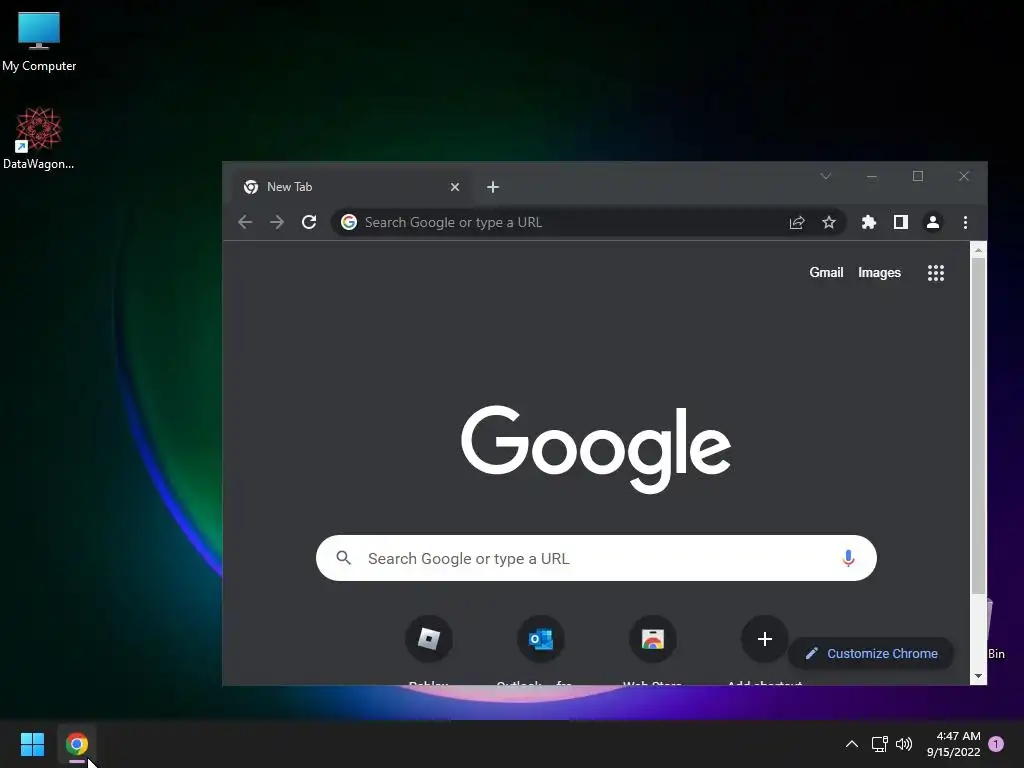Viewport: 1024px width, 768px height.
Task: Open the clock and date
Action: (953, 744)
